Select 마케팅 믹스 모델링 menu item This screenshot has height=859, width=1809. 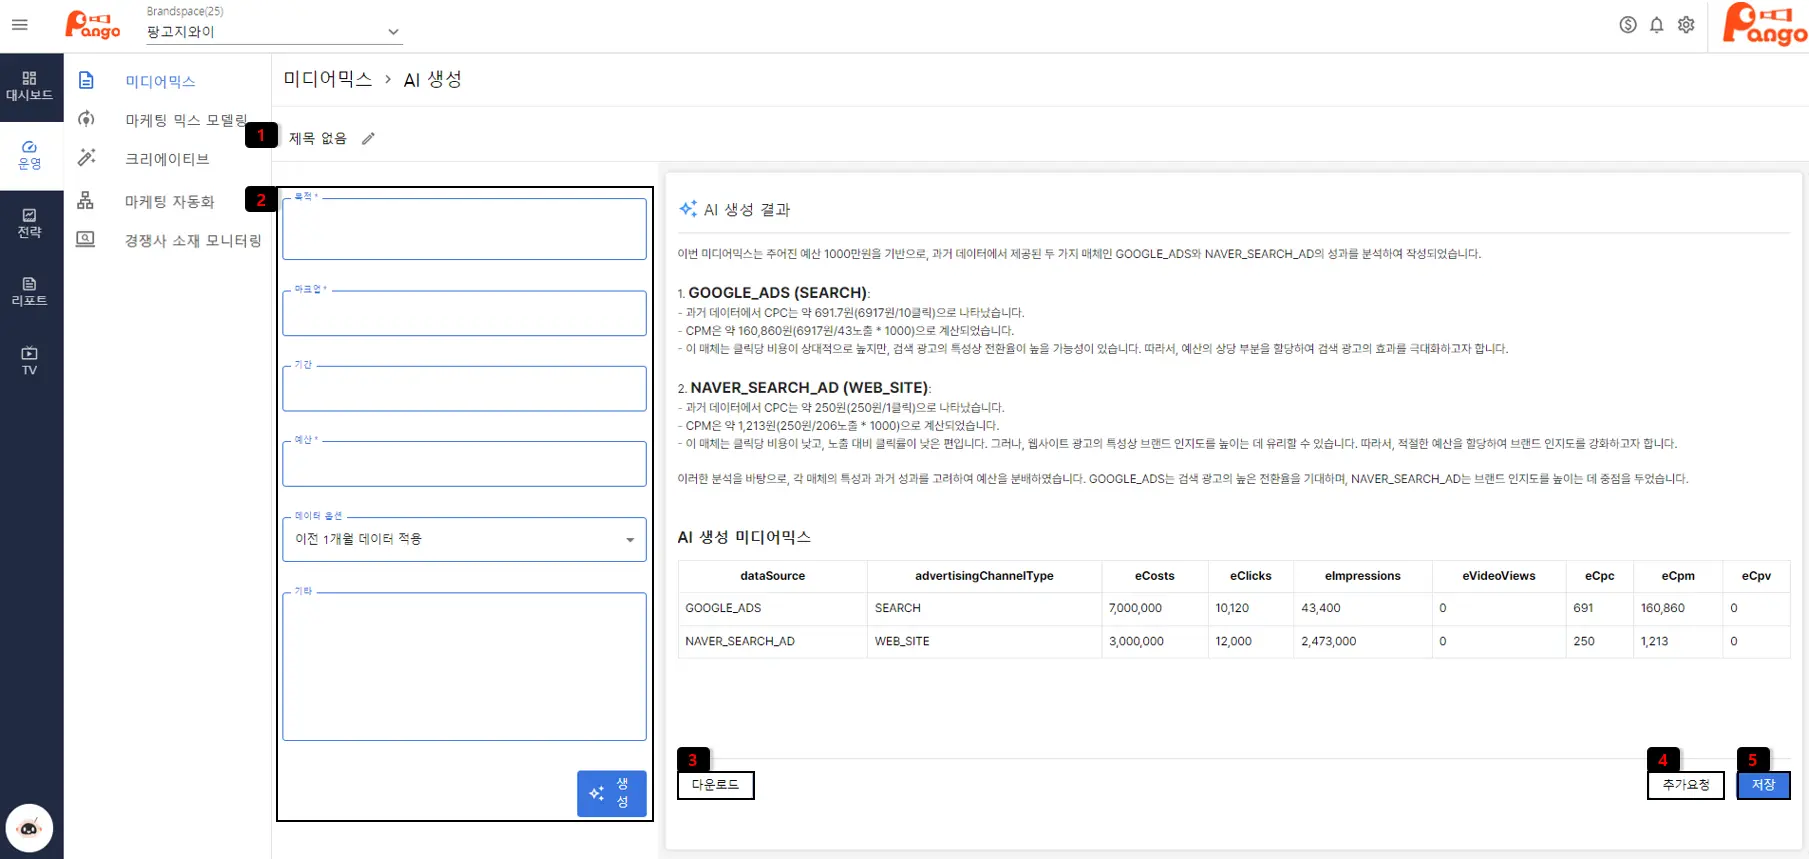185,120
